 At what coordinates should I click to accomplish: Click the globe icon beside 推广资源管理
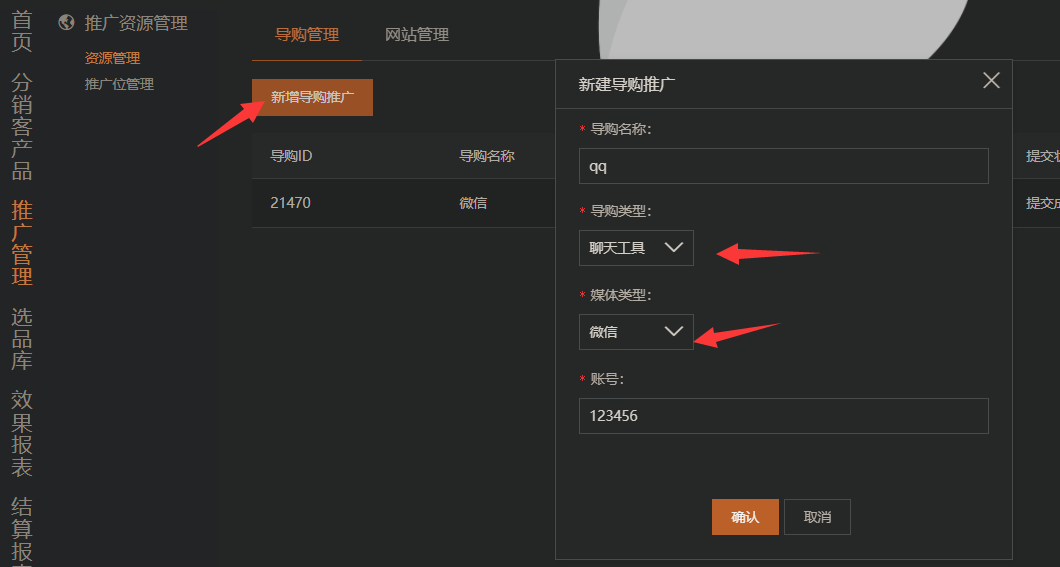tap(66, 22)
